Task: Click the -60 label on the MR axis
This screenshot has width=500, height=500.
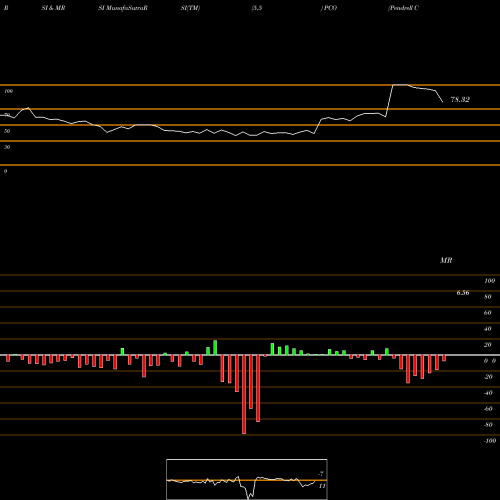Action: click(x=488, y=409)
